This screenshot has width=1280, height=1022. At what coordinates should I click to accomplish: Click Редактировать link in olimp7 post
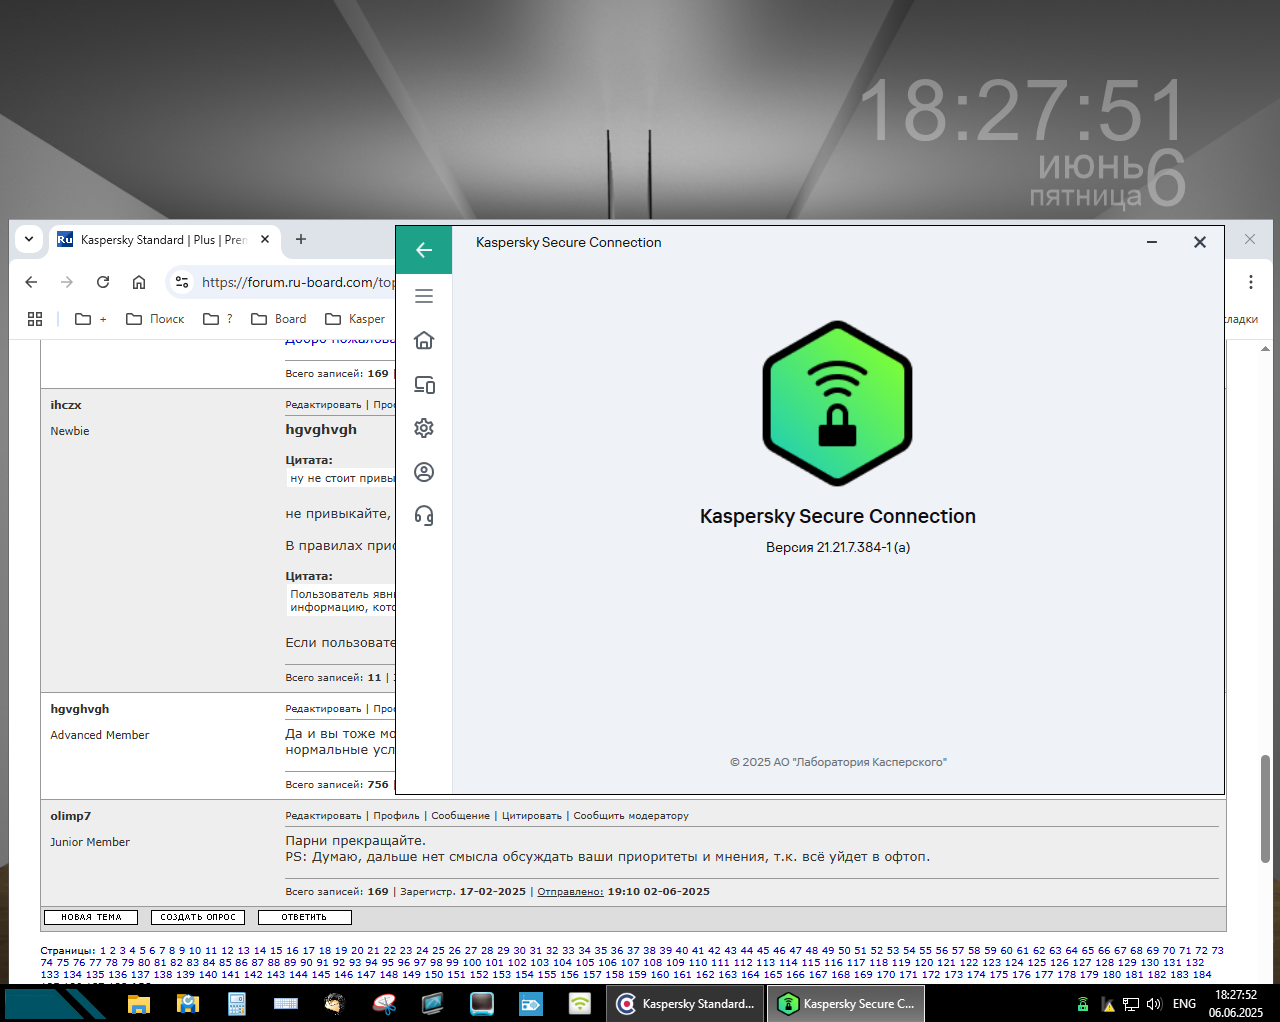[x=323, y=816]
